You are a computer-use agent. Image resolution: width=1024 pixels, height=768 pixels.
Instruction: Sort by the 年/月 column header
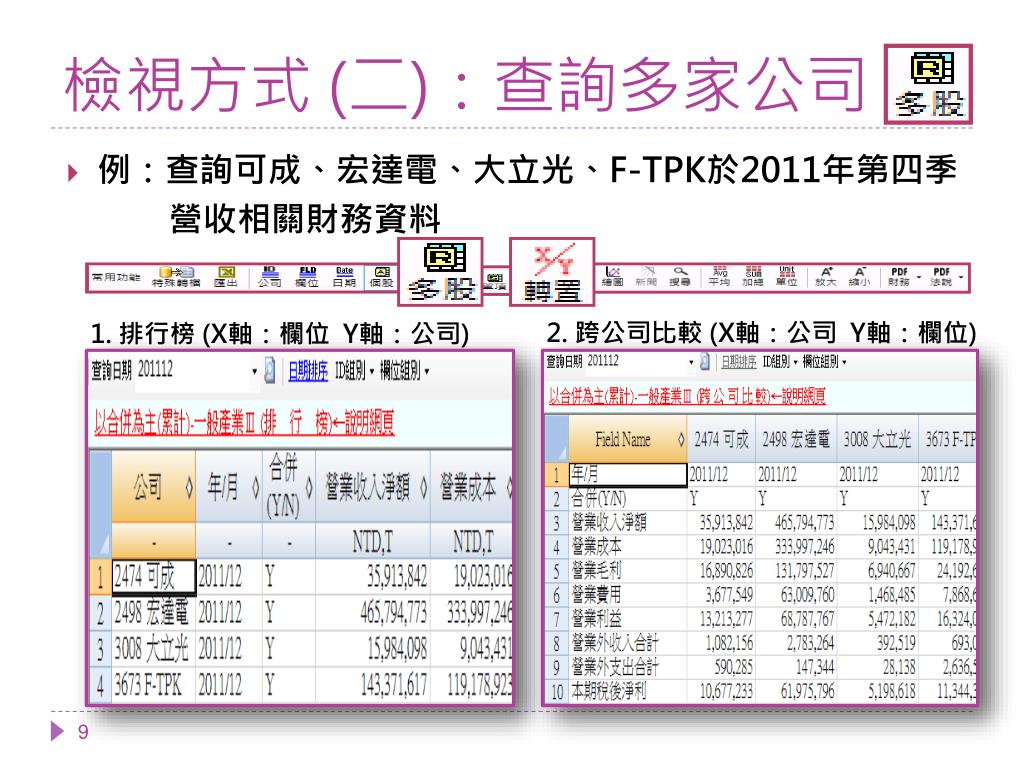pyautogui.click(x=228, y=487)
